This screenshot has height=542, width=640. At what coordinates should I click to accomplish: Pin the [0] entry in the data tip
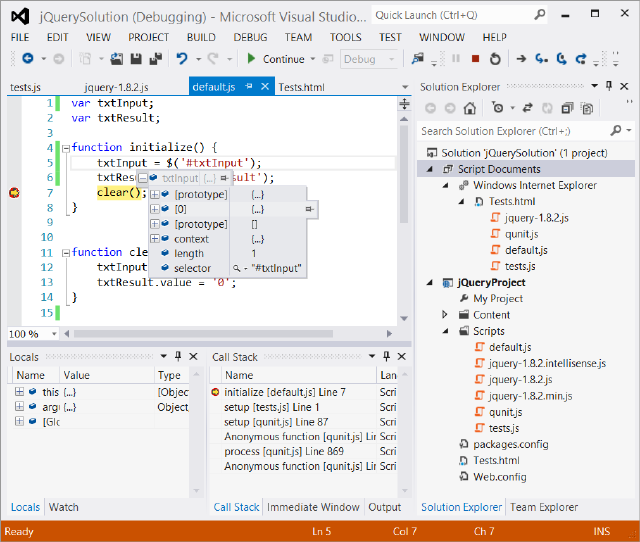click(309, 209)
